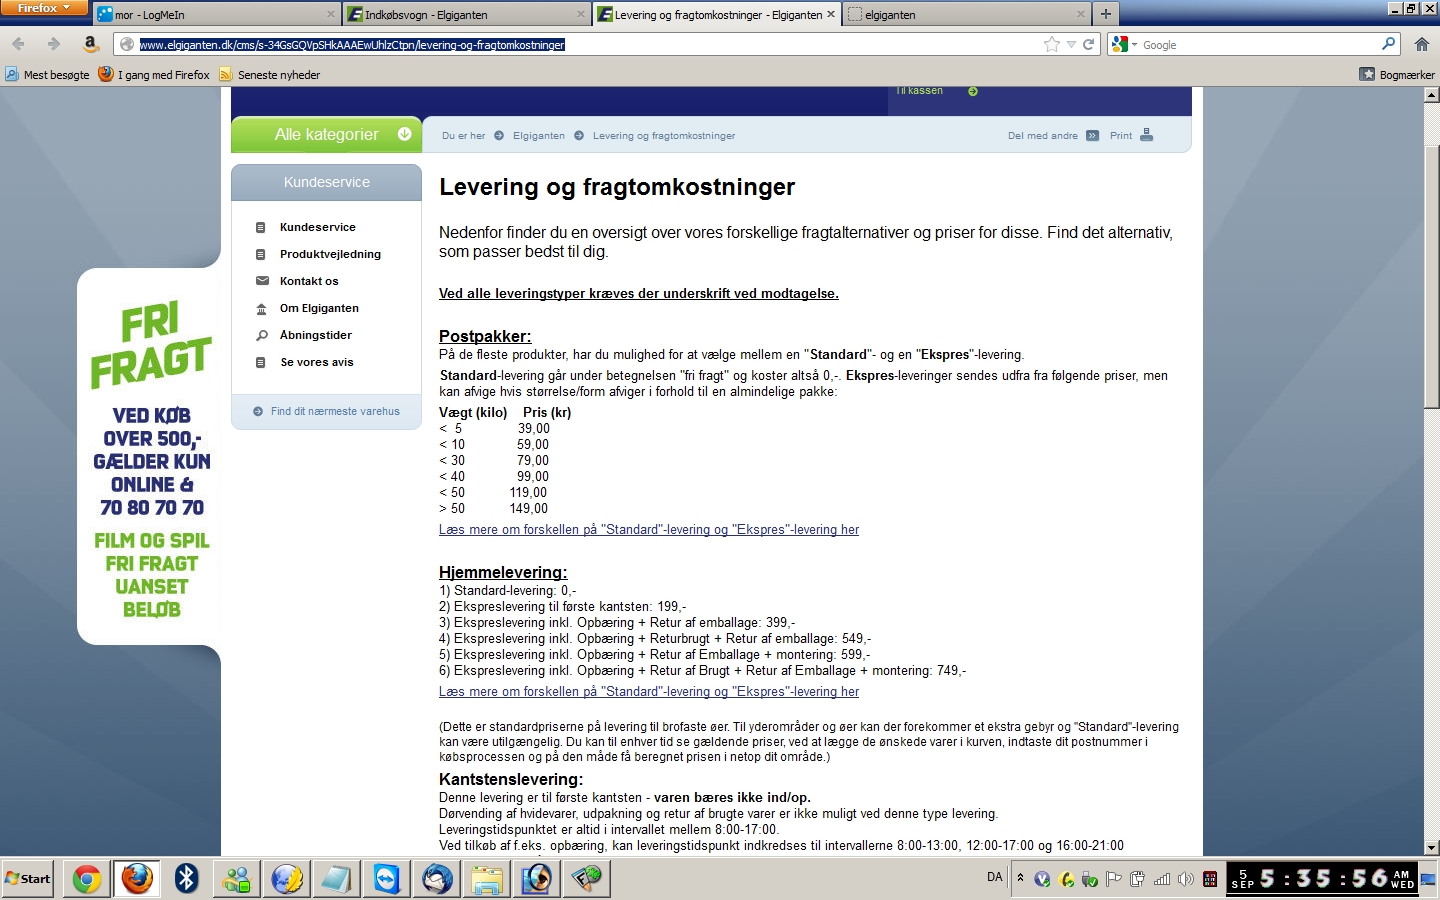
Task: Open the I gang med Firefox bookmark
Action: coord(154,74)
